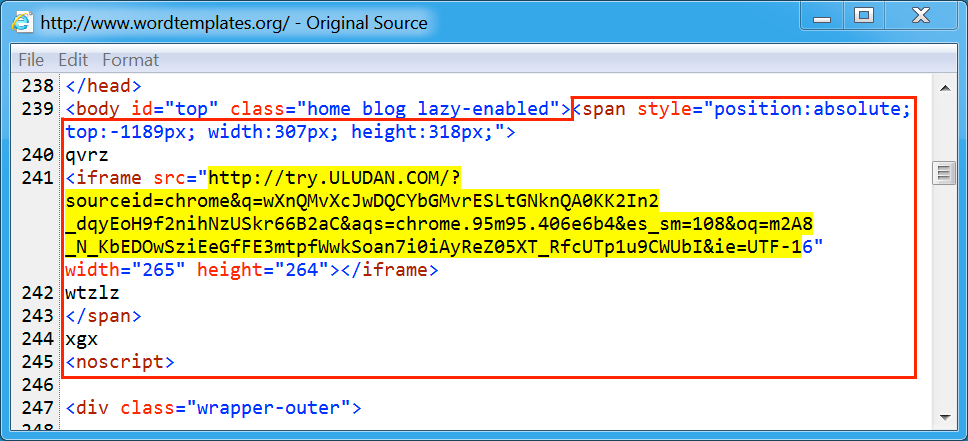Click the text qvrz on line 240

point(87,155)
